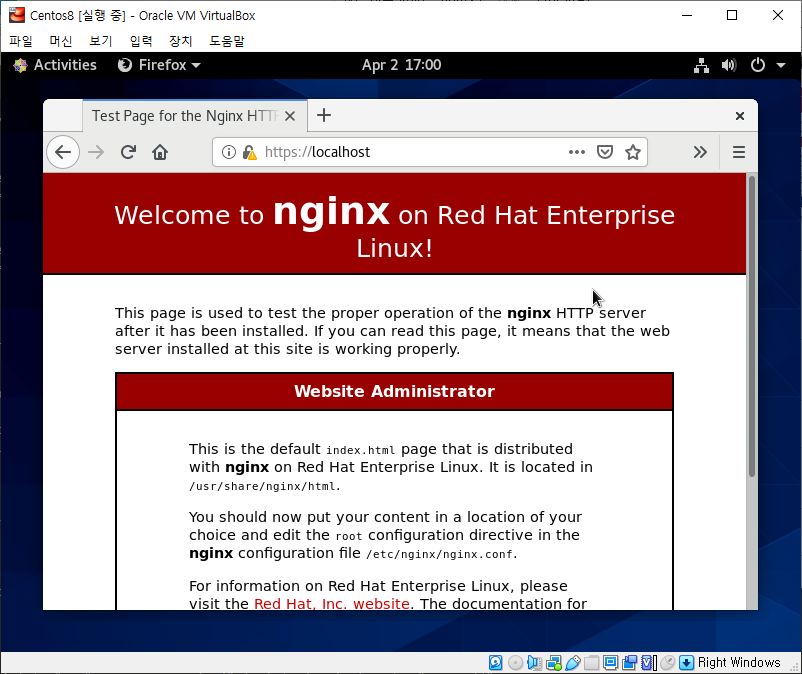Close the Firefox window with the X
This screenshot has height=674, width=802.
click(x=740, y=116)
